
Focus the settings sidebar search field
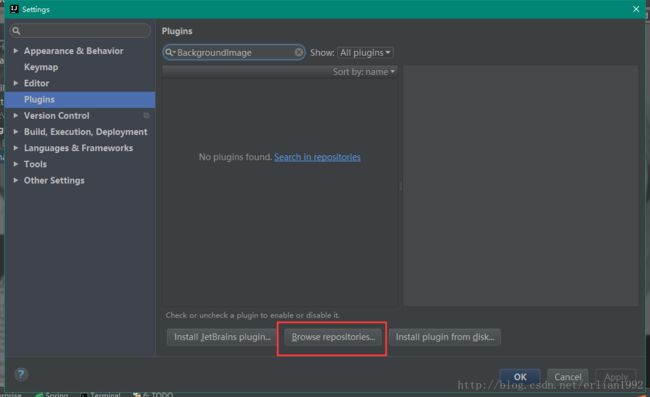point(80,31)
